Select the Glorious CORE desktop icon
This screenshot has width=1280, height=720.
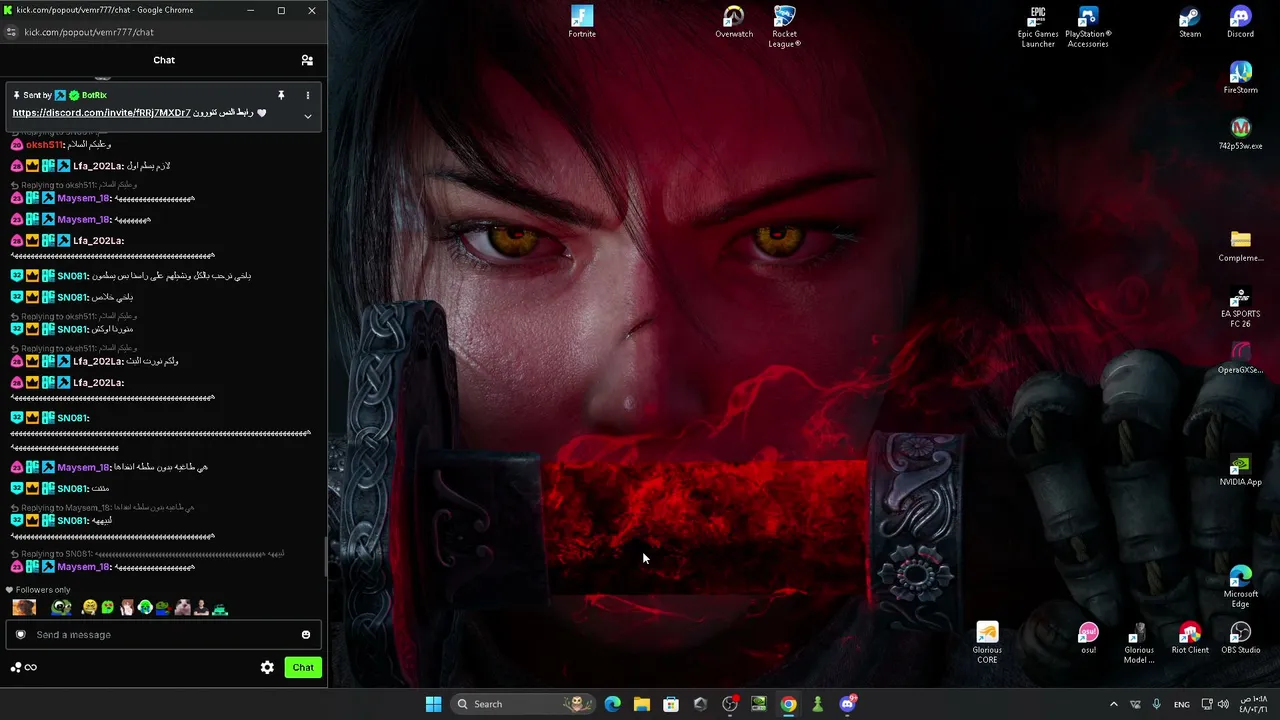point(987,643)
